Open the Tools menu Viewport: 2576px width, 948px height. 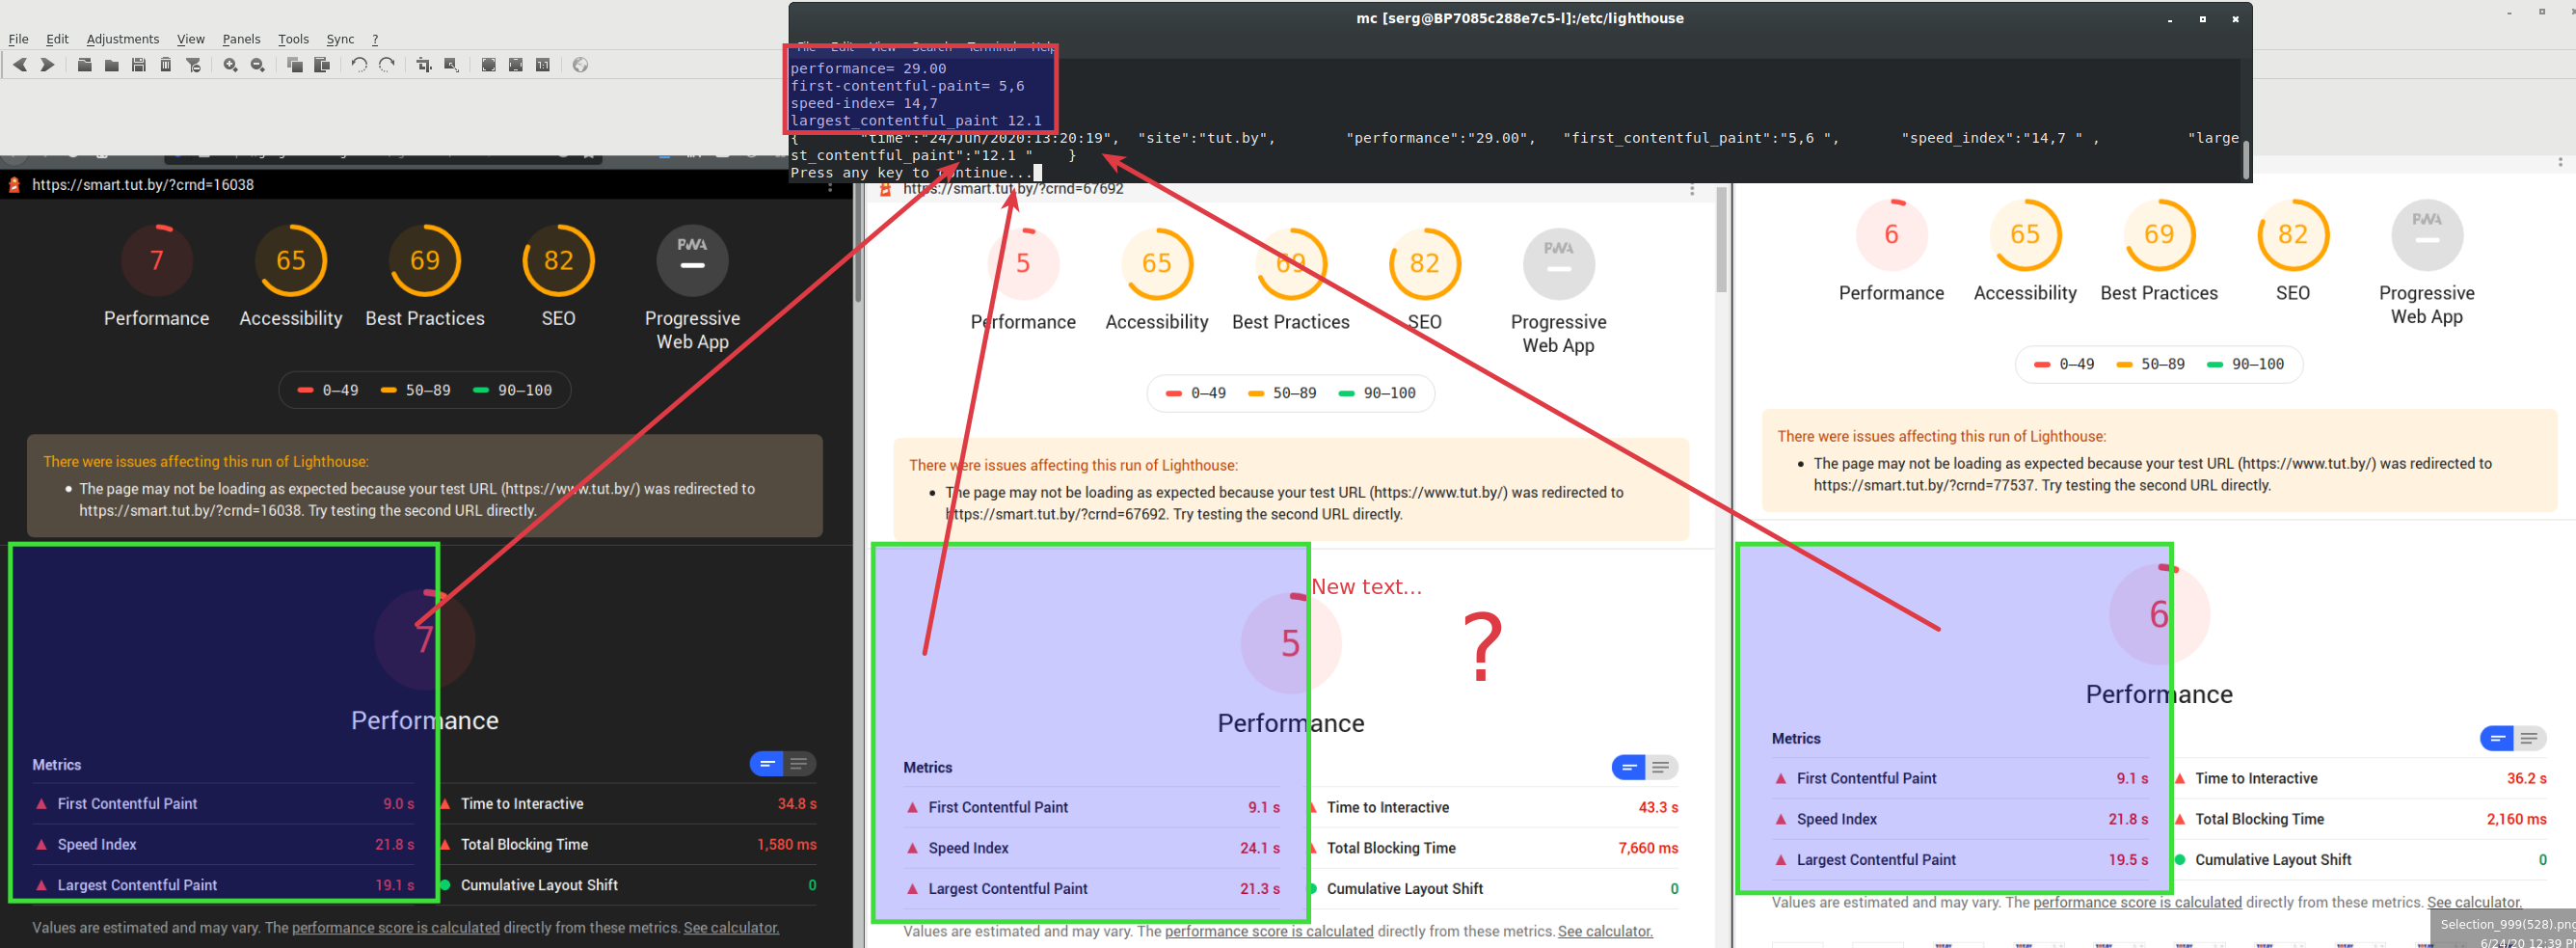point(293,39)
